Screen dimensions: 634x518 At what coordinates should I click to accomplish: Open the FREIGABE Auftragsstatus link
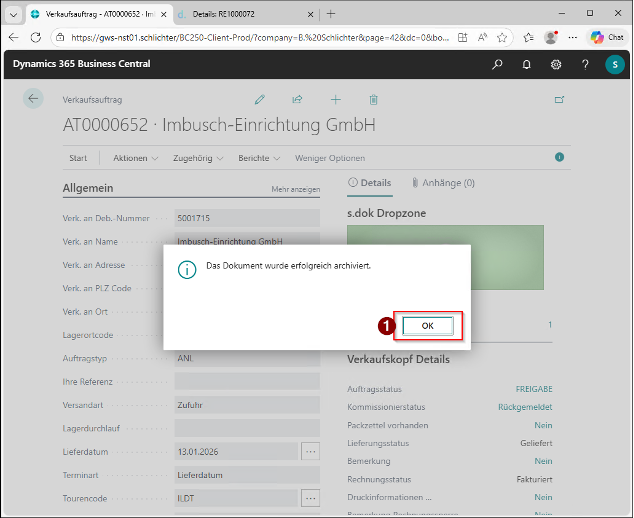[534, 389]
